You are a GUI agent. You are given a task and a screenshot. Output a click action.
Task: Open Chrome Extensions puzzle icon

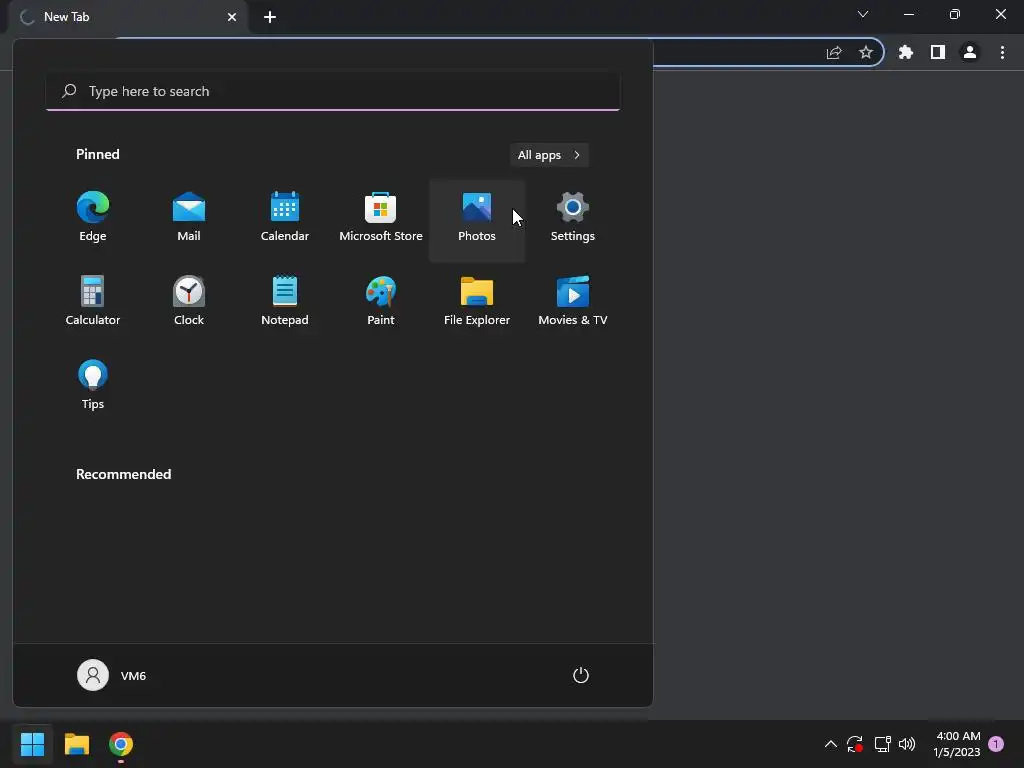coord(906,52)
